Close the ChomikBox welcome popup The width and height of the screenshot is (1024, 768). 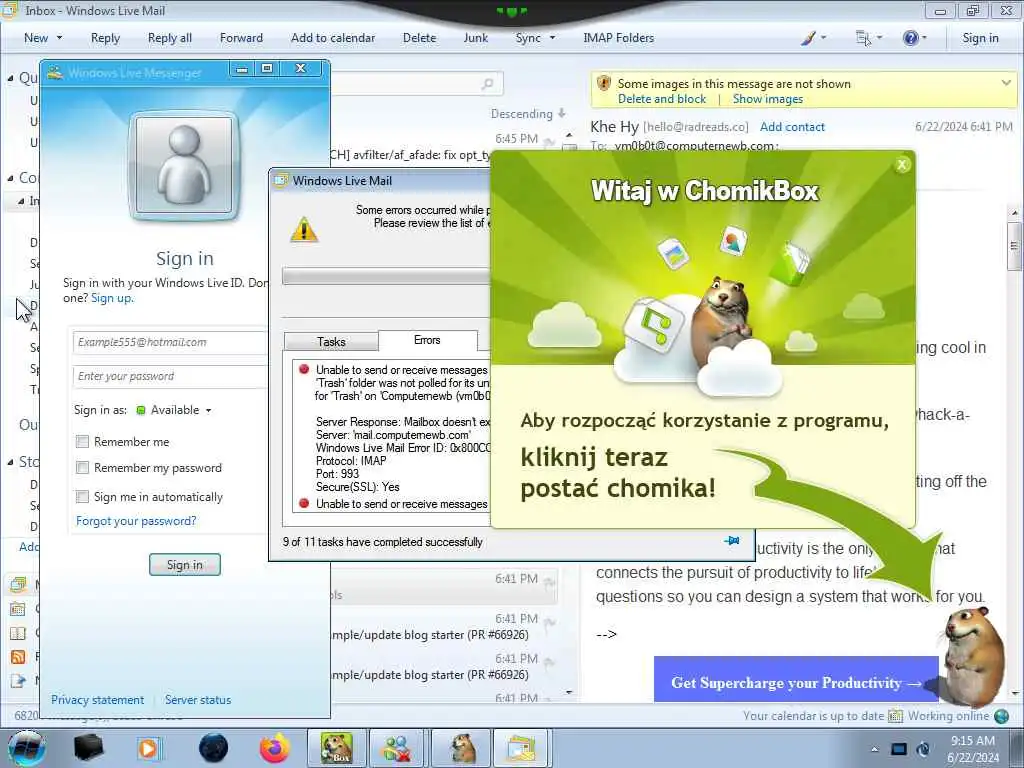coord(902,165)
